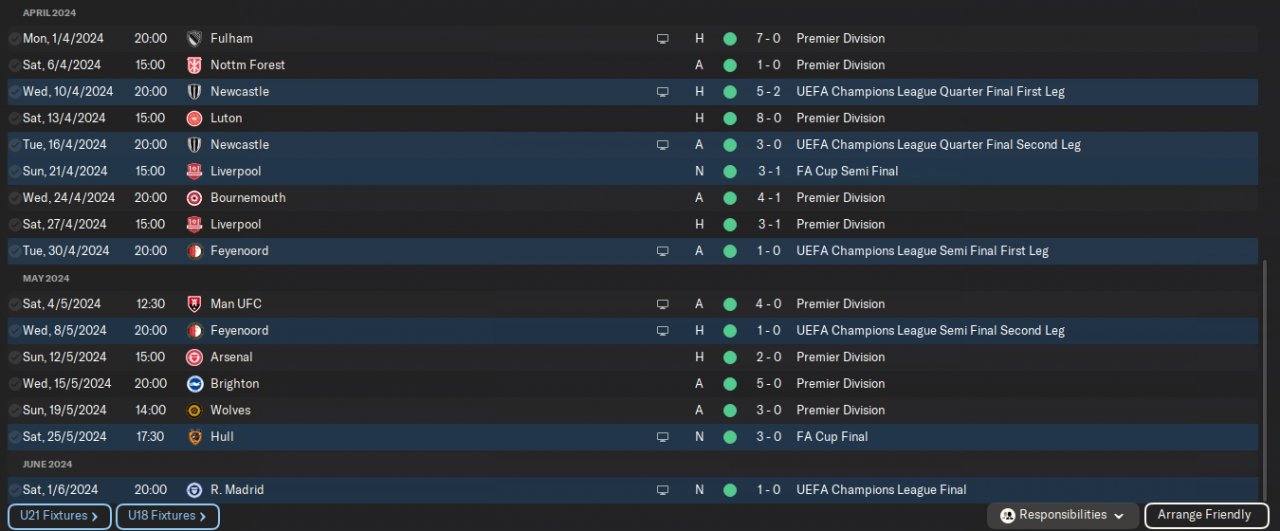This screenshot has height=531, width=1280.
Task: Open the U21 Fixtures page
Action: [59, 516]
